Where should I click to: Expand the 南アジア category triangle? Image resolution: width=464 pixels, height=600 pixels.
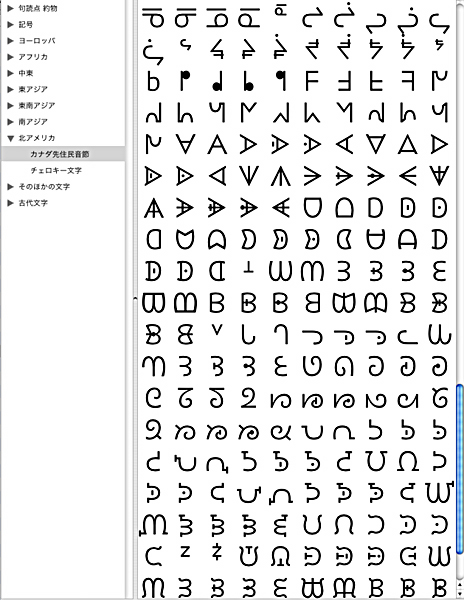pyautogui.click(x=10, y=122)
